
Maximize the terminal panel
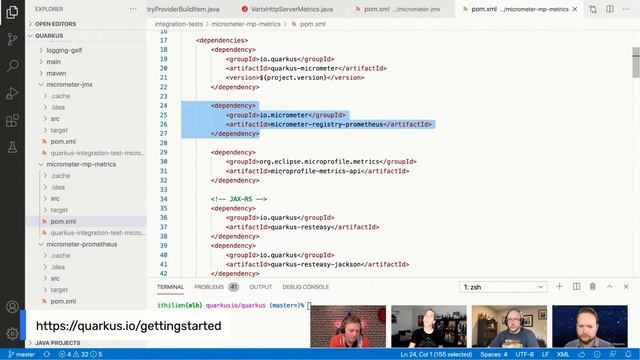point(609,287)
